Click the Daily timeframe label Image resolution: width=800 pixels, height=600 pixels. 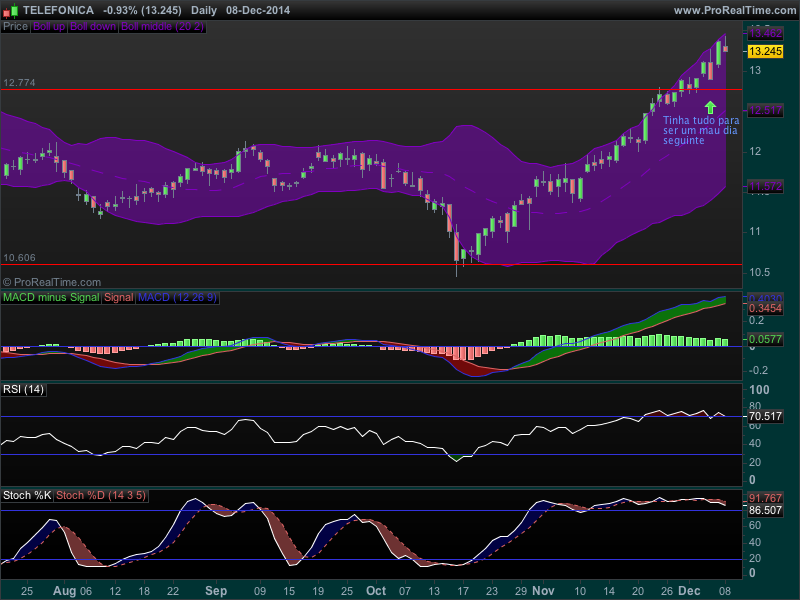point(204,10)
